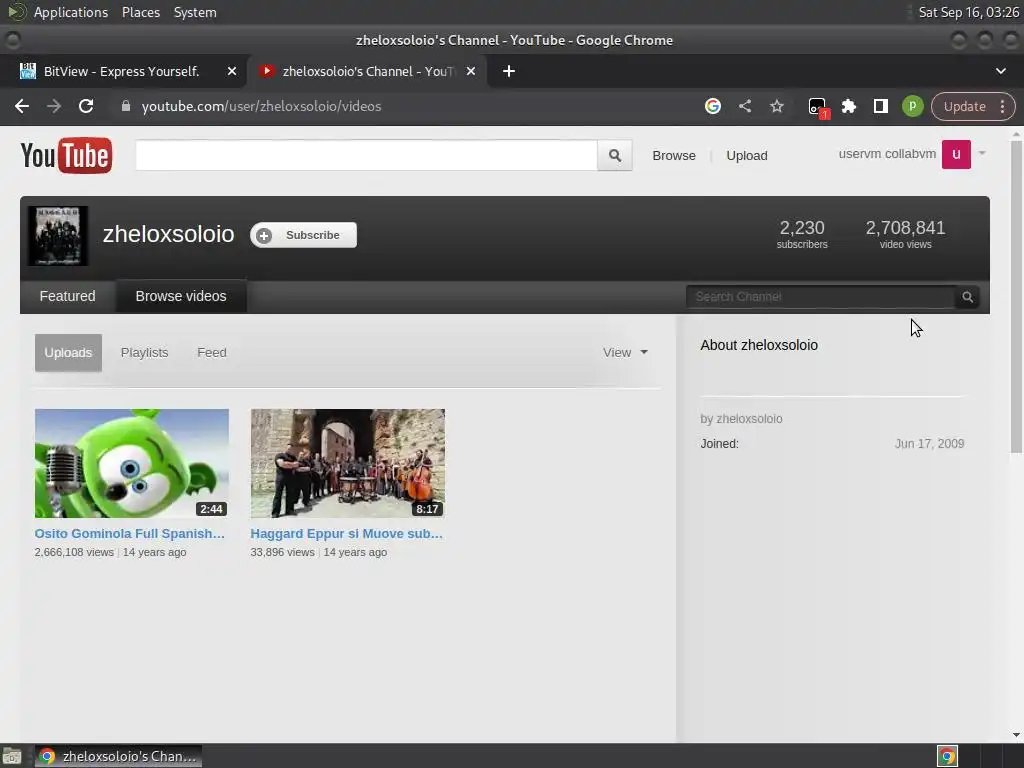Screen dimensions: 1024x768
Task: Click the Browse link
Action: 674,155
